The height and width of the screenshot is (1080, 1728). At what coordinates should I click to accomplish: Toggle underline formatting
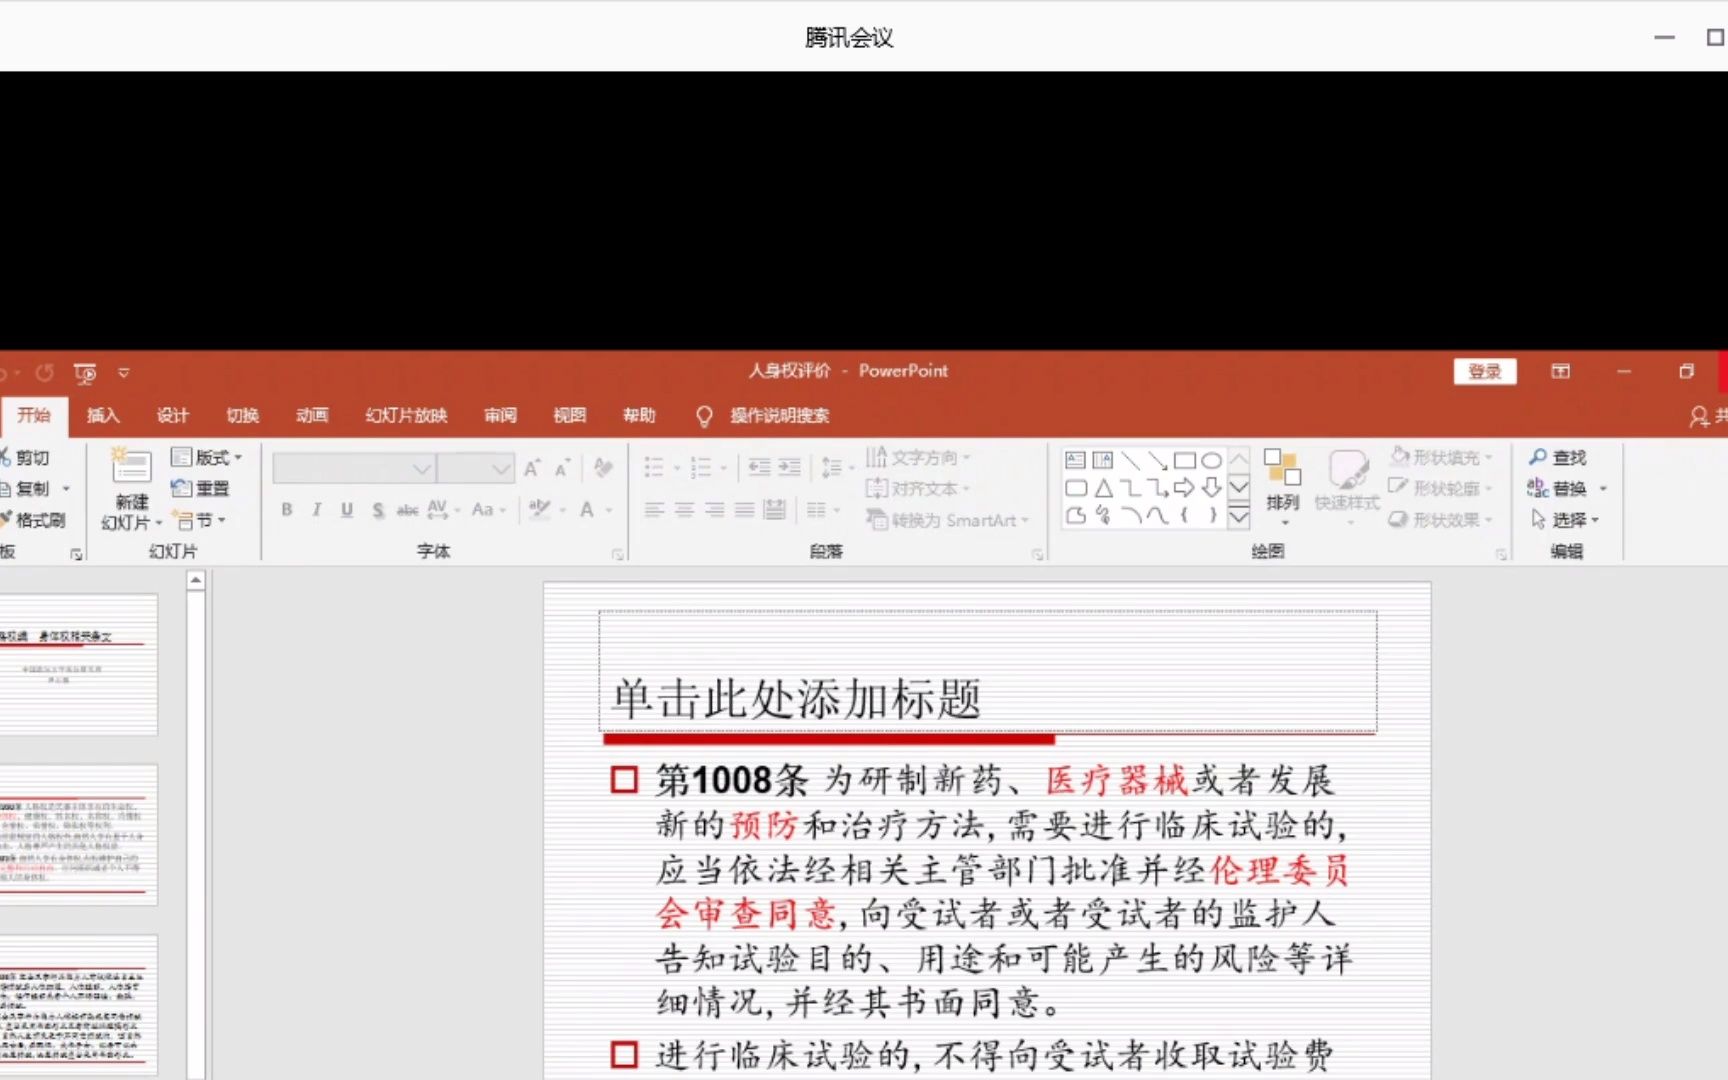pyautogui.click(x=345, y=509)
